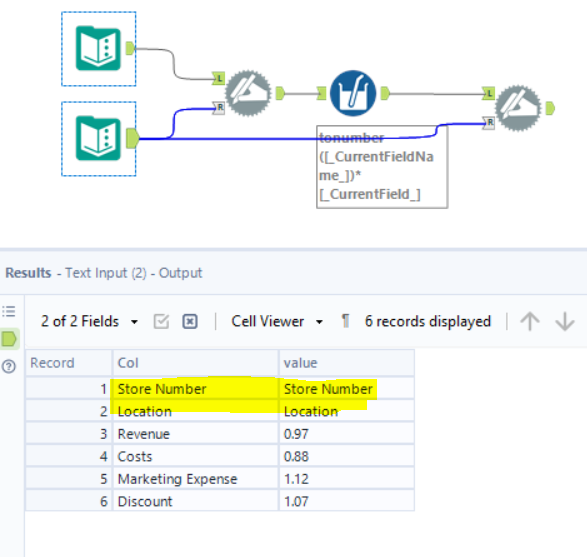This screenshot has height=557, width=587.
Task: Select the Store Number cell in Col column
Action: tap(195, 389)
